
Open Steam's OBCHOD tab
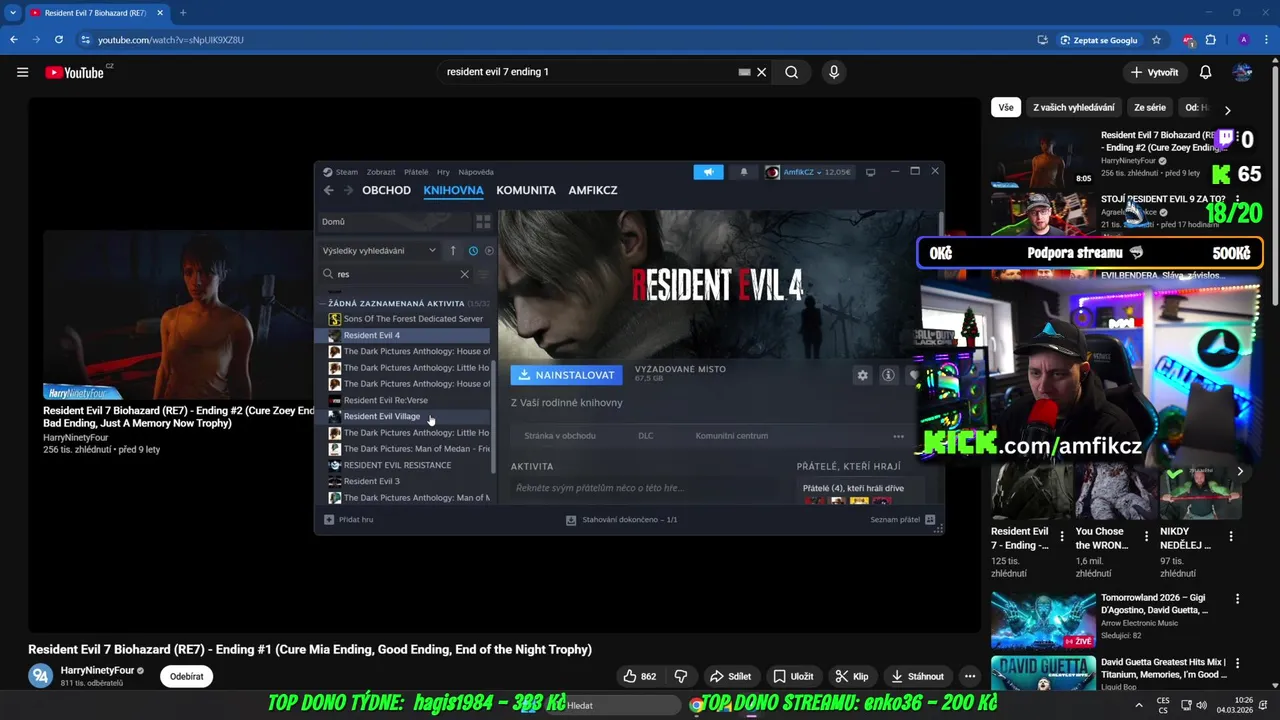386,190
